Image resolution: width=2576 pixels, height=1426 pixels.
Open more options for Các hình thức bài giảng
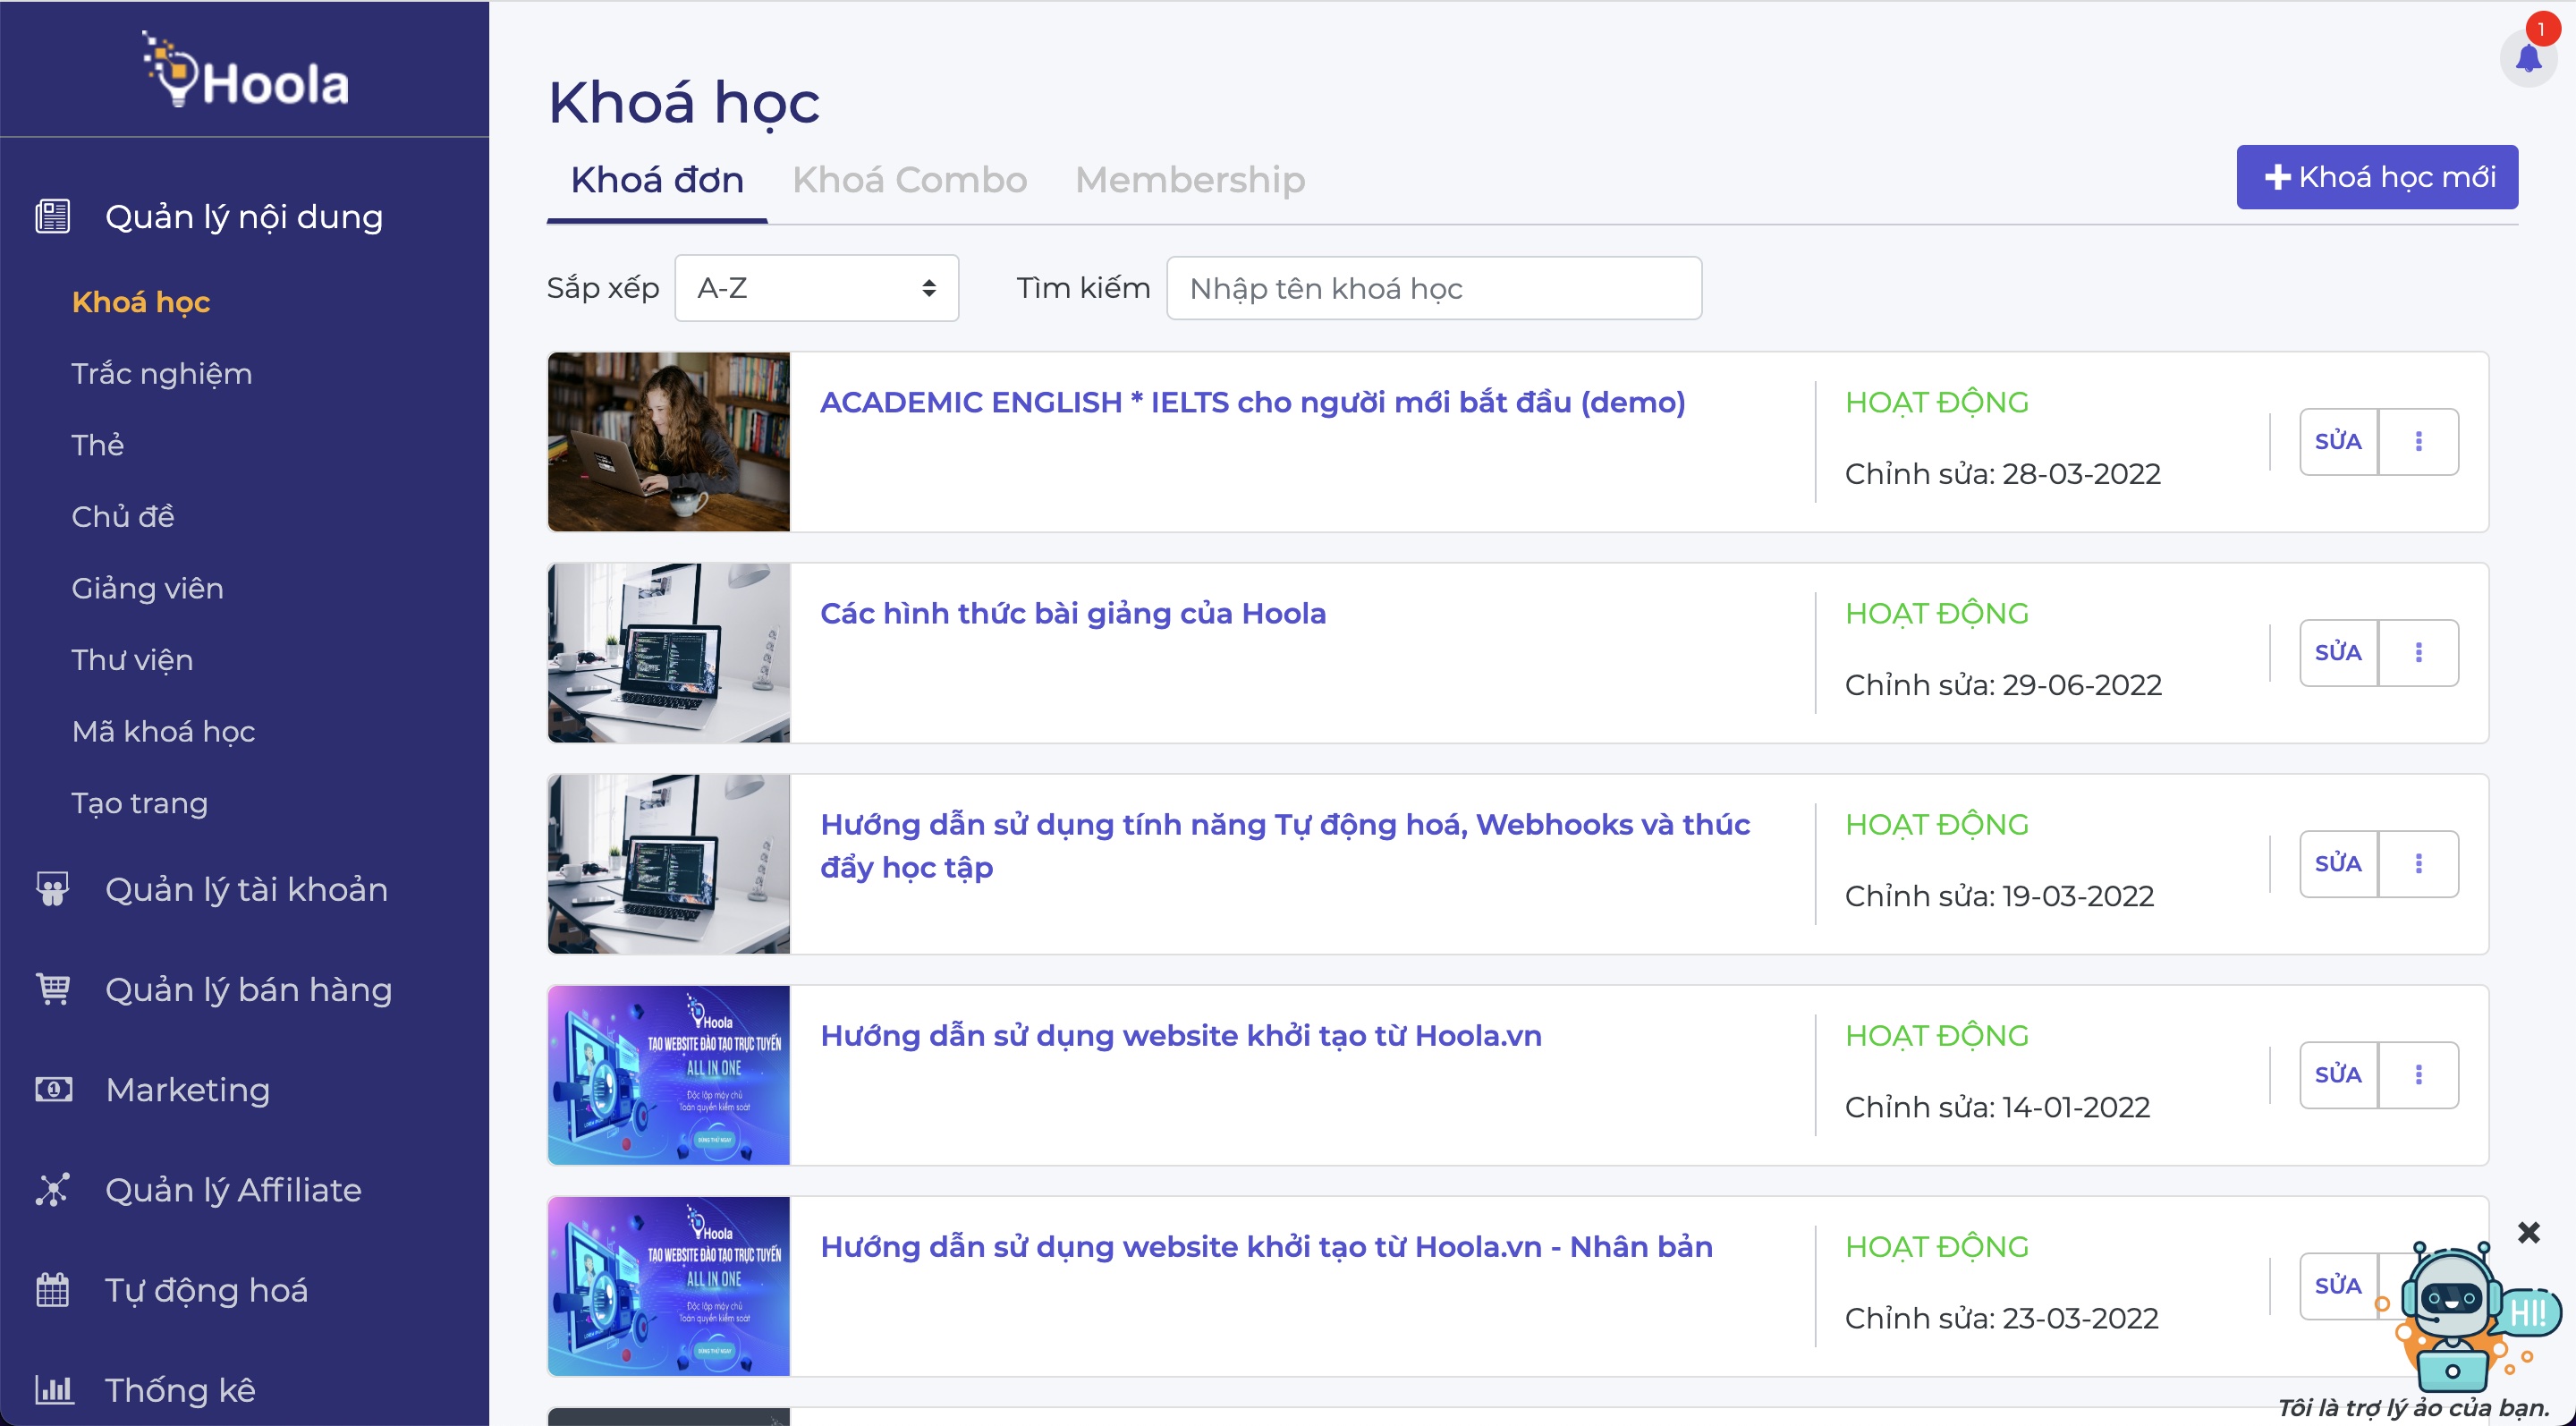(2418, 652)
